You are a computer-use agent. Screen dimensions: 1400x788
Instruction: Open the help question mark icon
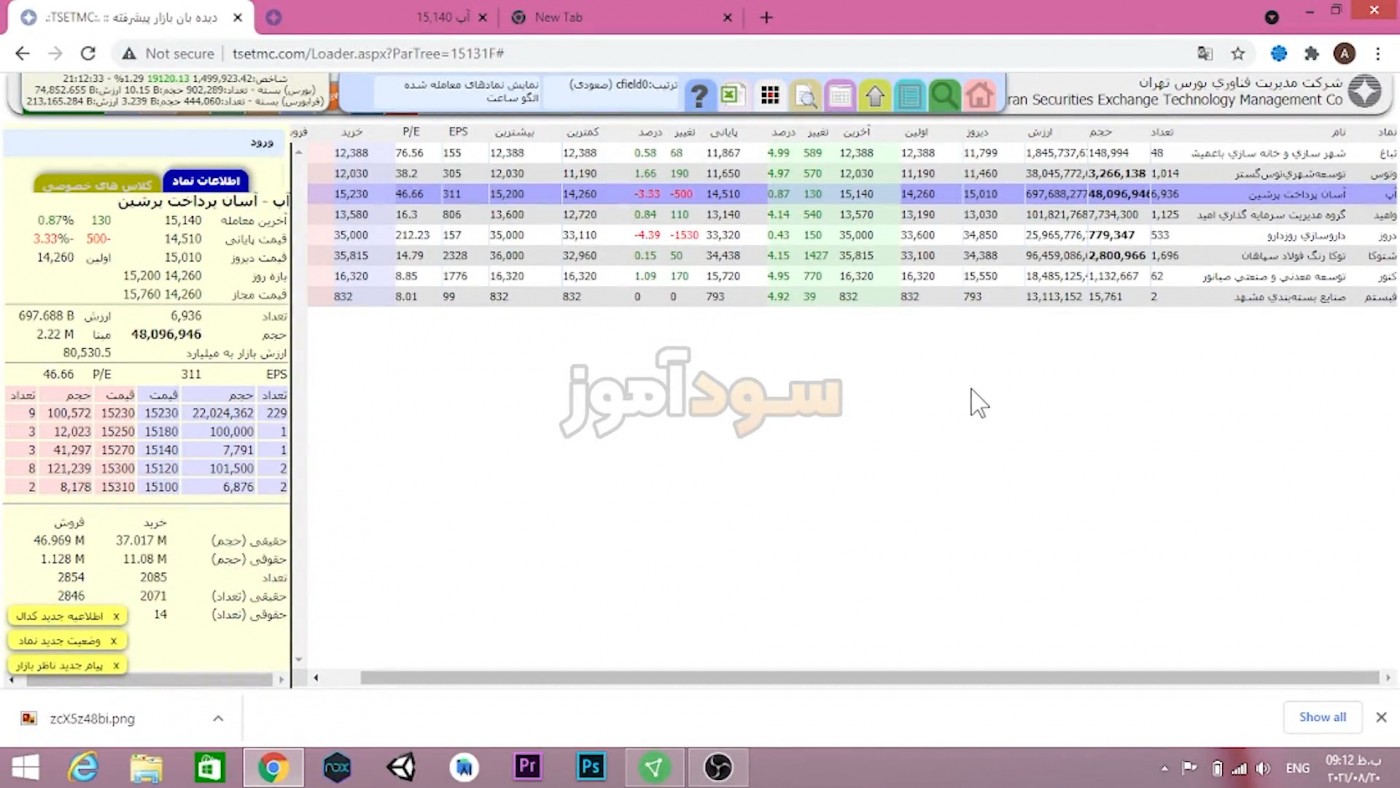[x=699, y=96]
